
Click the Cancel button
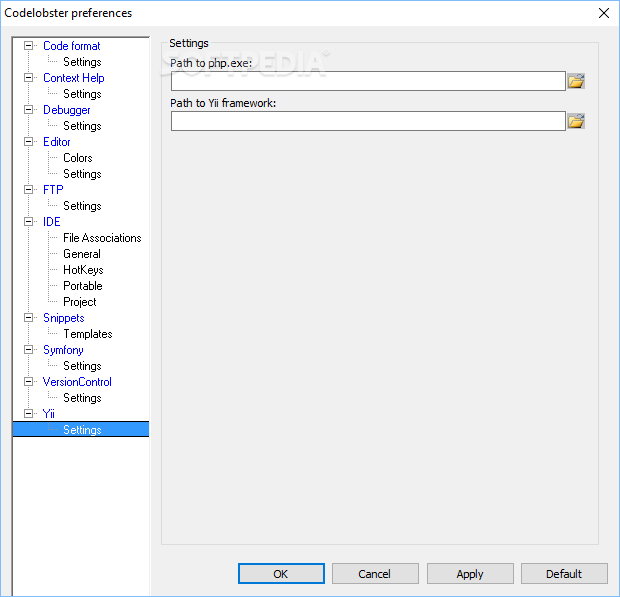coord(375,574)
